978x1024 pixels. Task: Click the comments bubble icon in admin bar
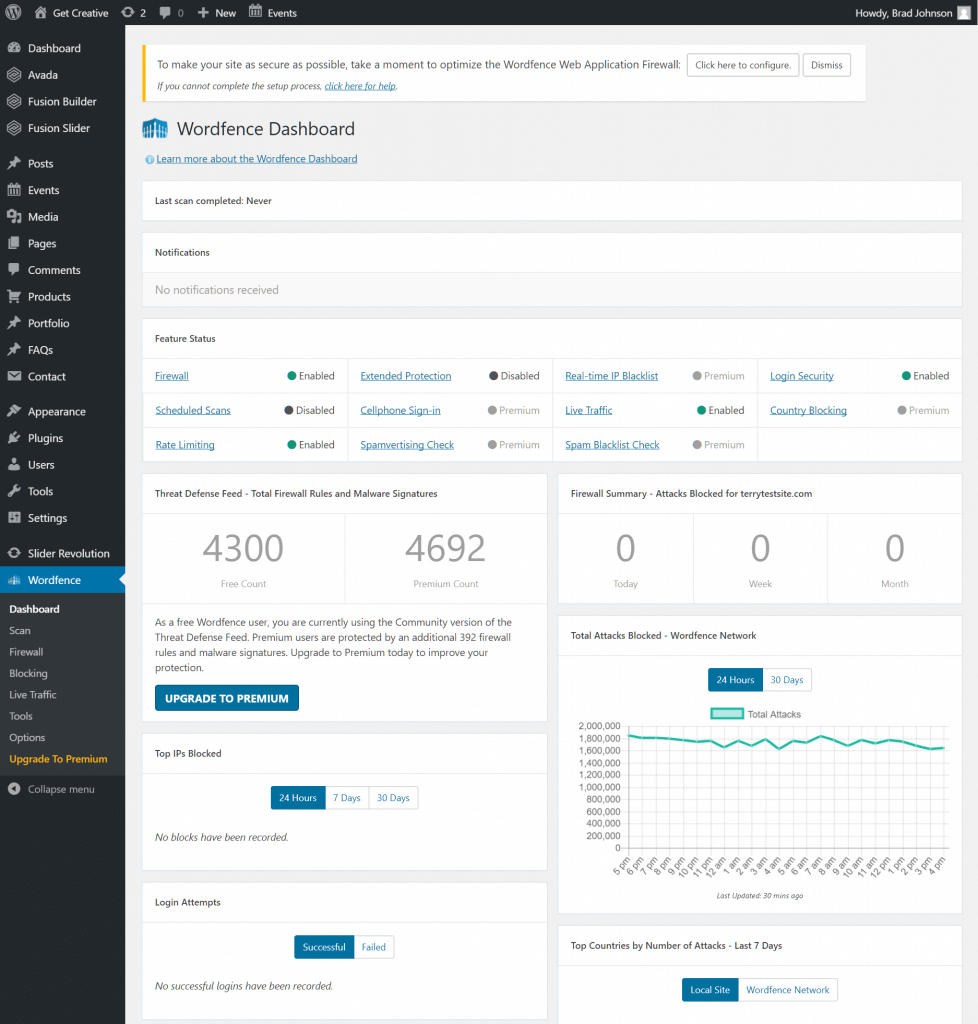166,12
